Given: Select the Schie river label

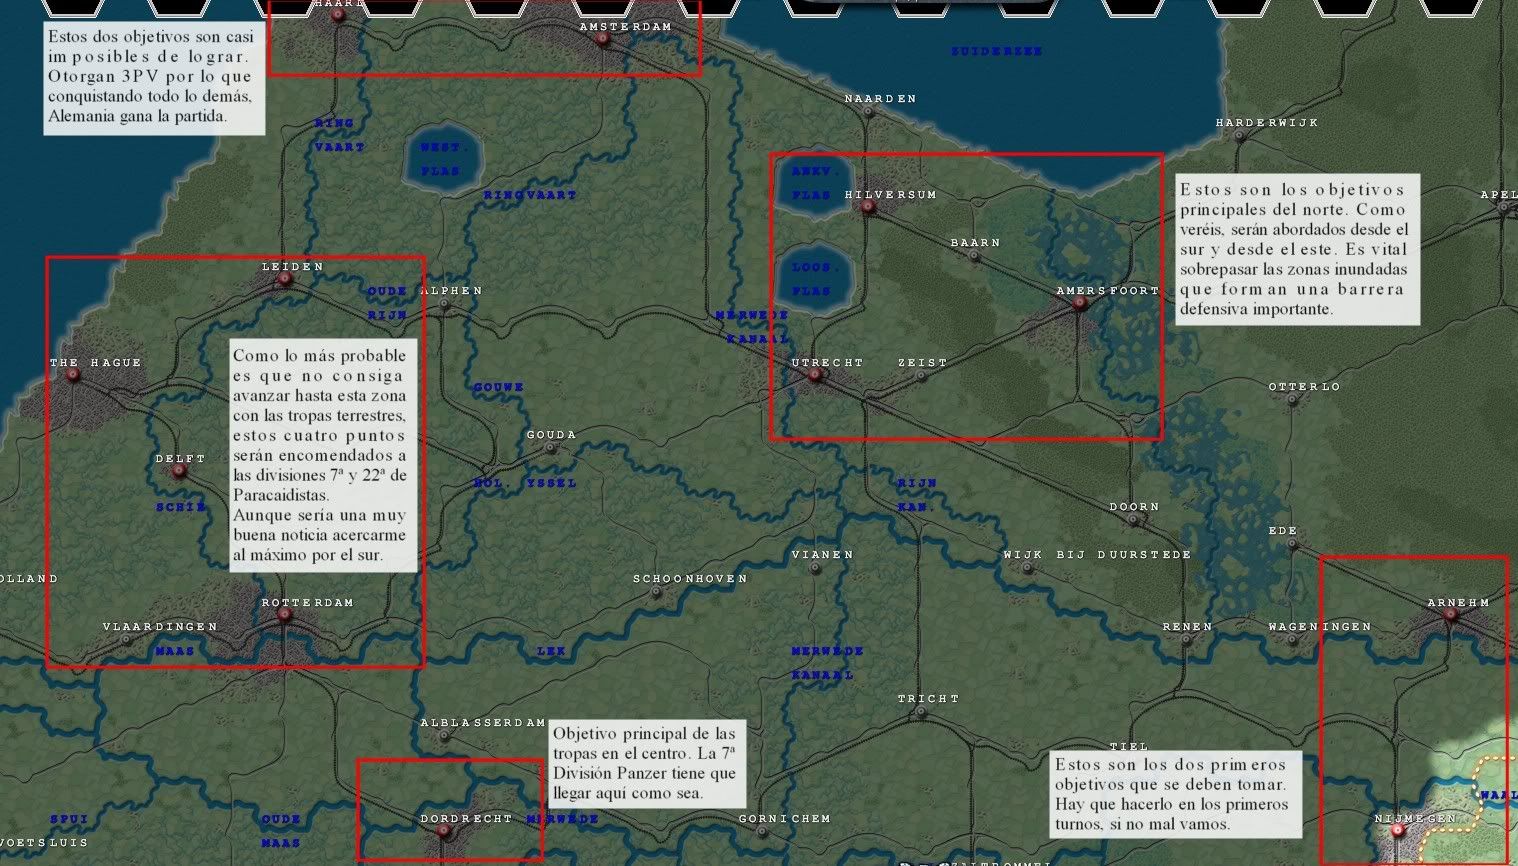Looking at the screenshot, I should 181,507.
